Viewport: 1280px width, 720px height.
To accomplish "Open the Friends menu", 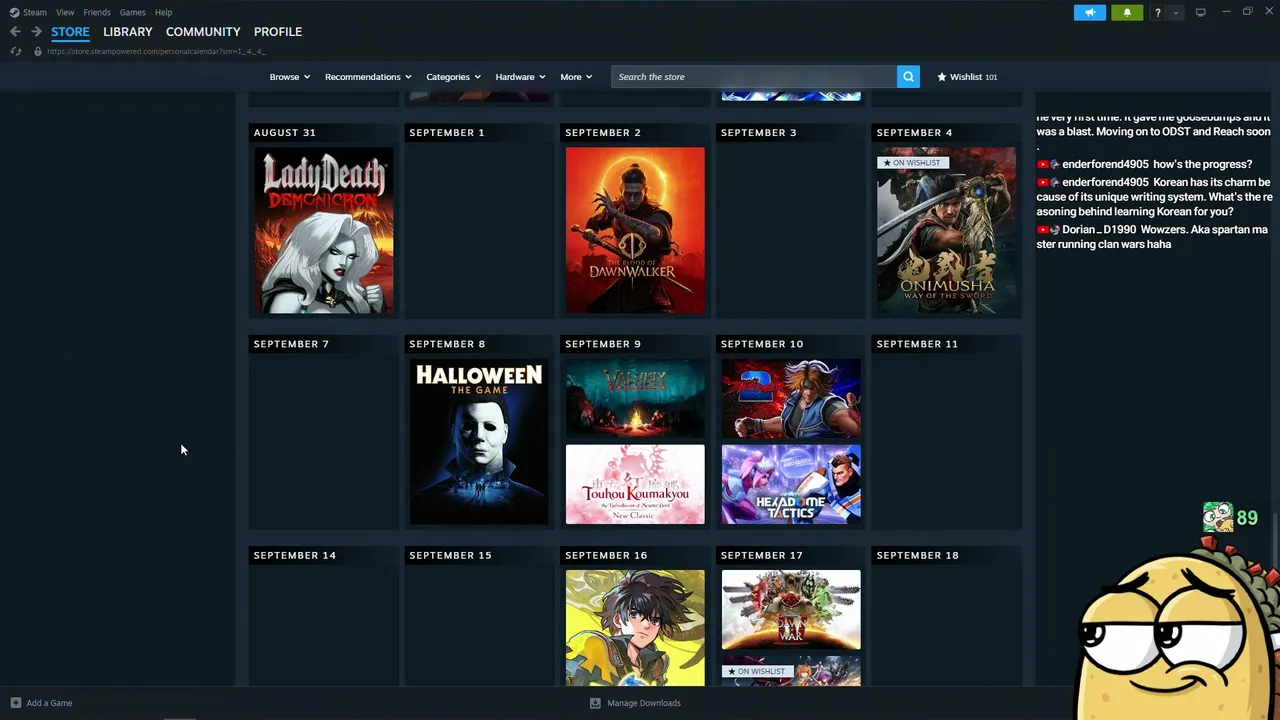I will [x=97, y=12].
